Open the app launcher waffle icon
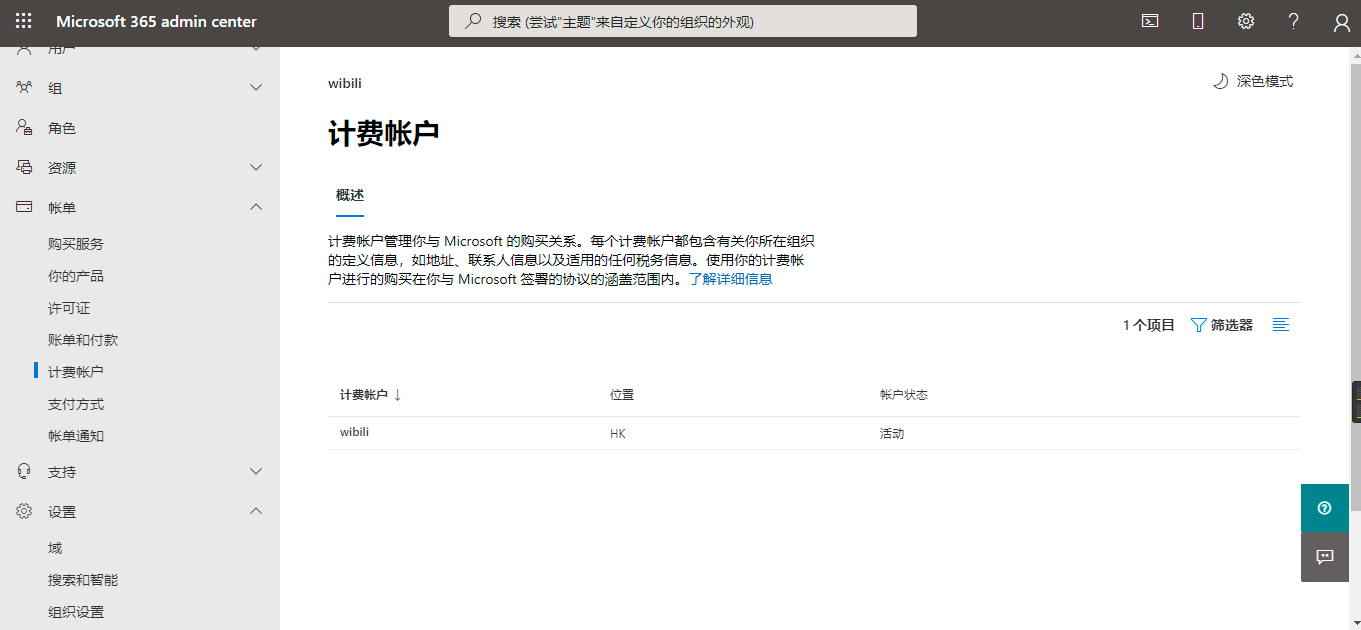This screenshot has width=1361, height=630. coord(24,21)
